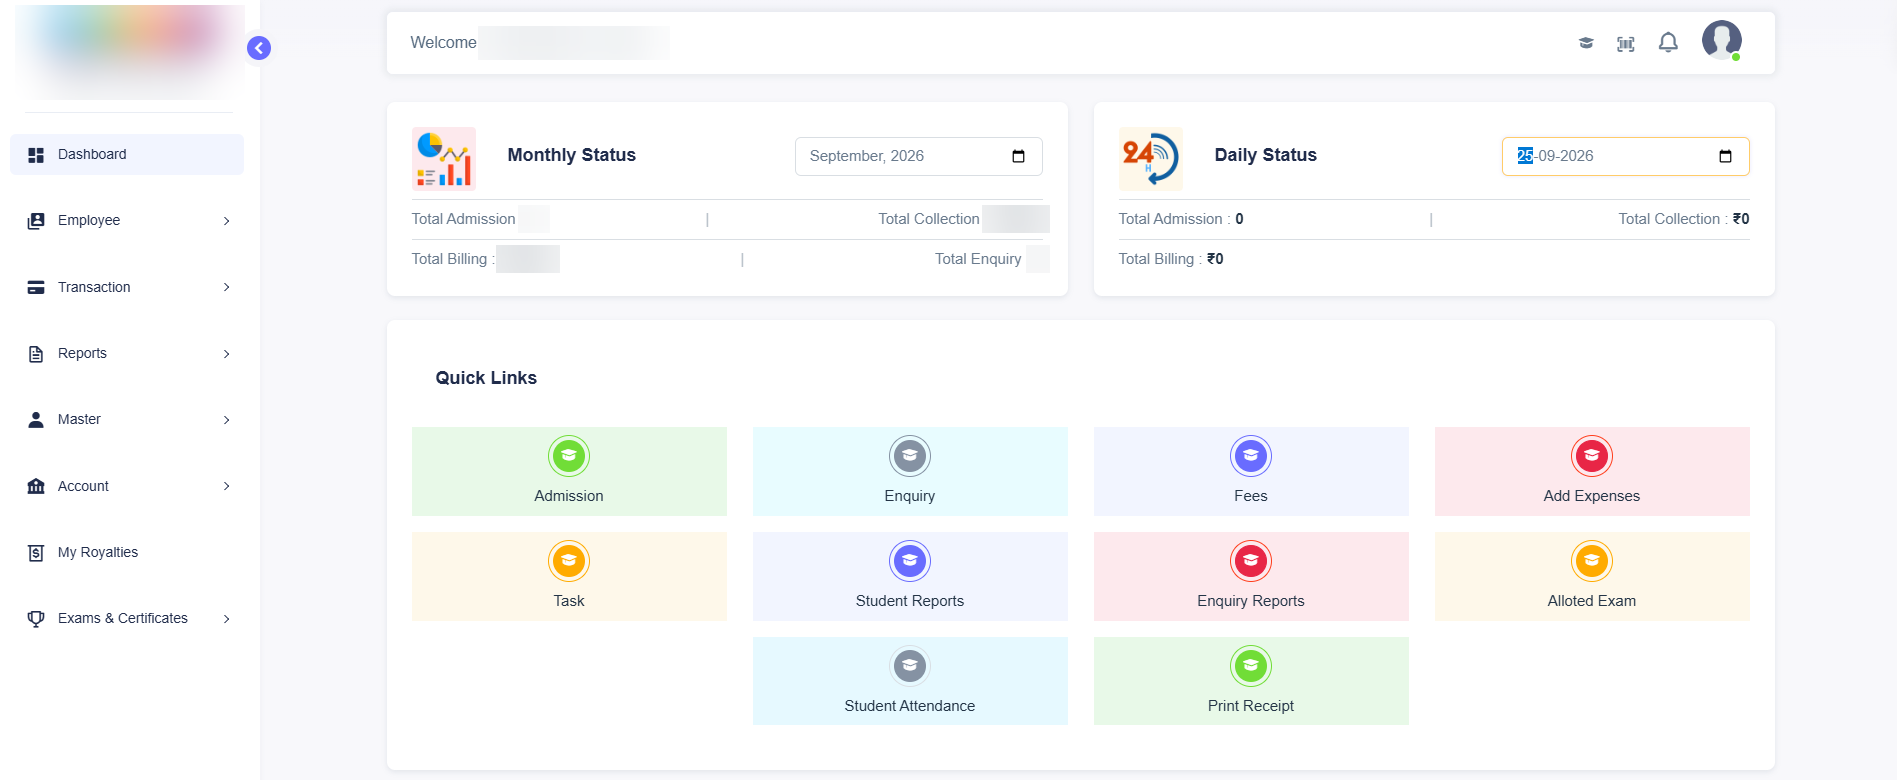The image size is (1897, 780).
Task: Open the Employee sidebar item
Action: 127,221
